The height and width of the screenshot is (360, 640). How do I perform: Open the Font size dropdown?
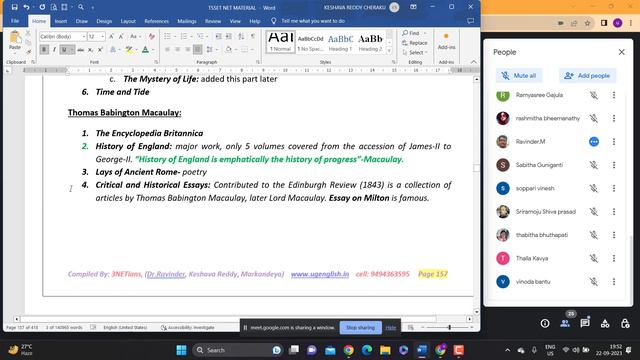pos(102,37)
